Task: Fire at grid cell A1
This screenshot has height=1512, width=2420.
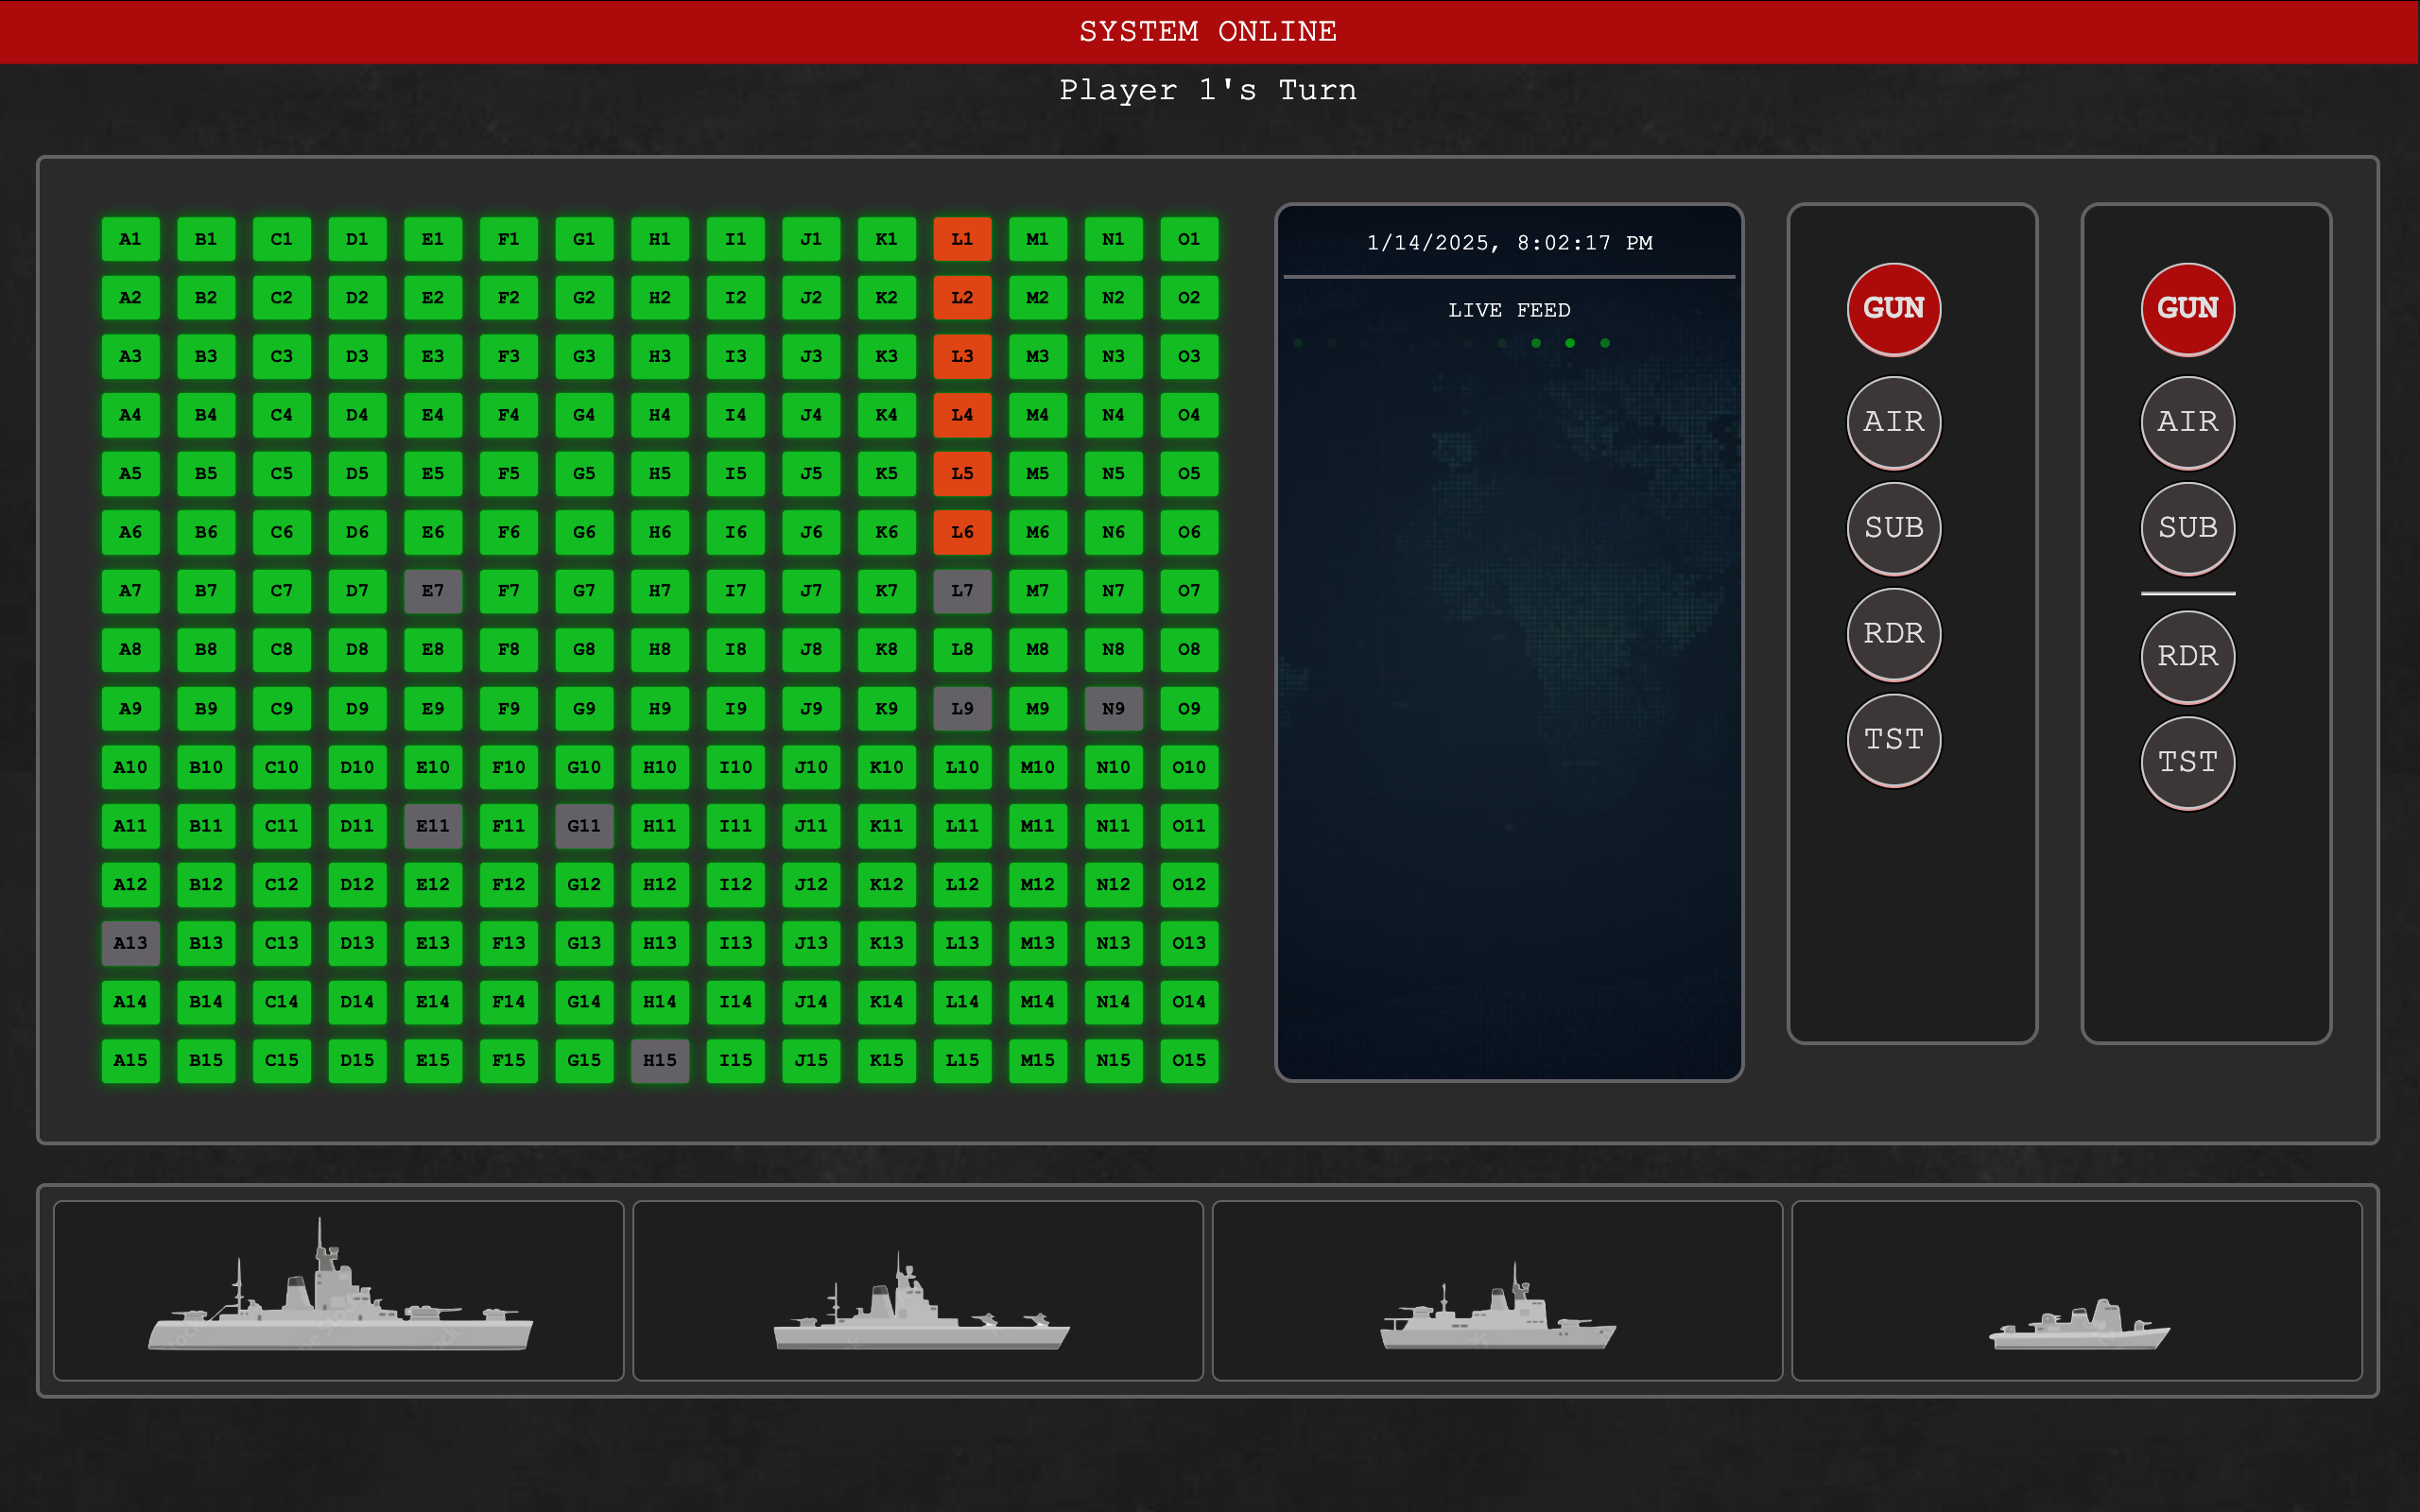Action: pos(130,239)
